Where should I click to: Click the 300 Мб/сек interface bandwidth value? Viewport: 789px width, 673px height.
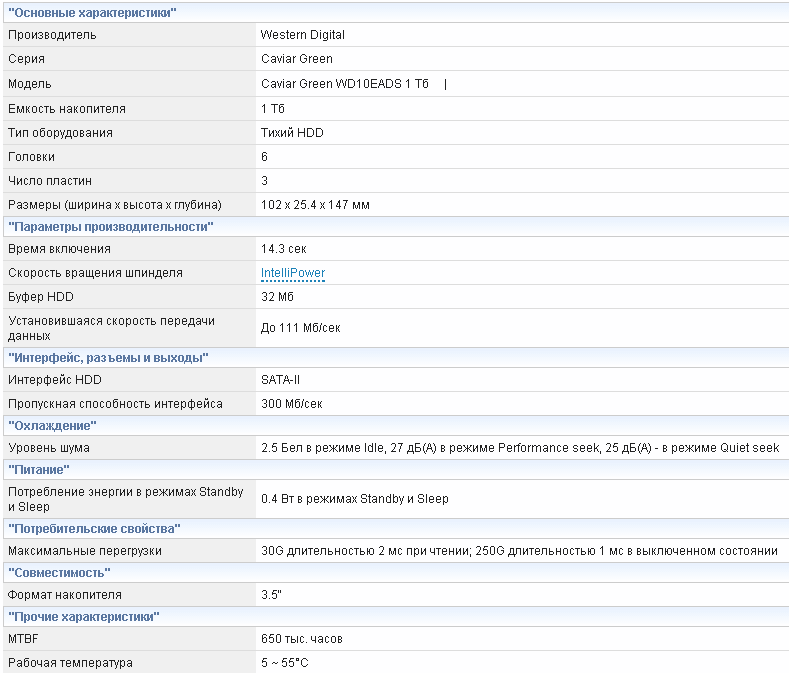pos(291,404)
